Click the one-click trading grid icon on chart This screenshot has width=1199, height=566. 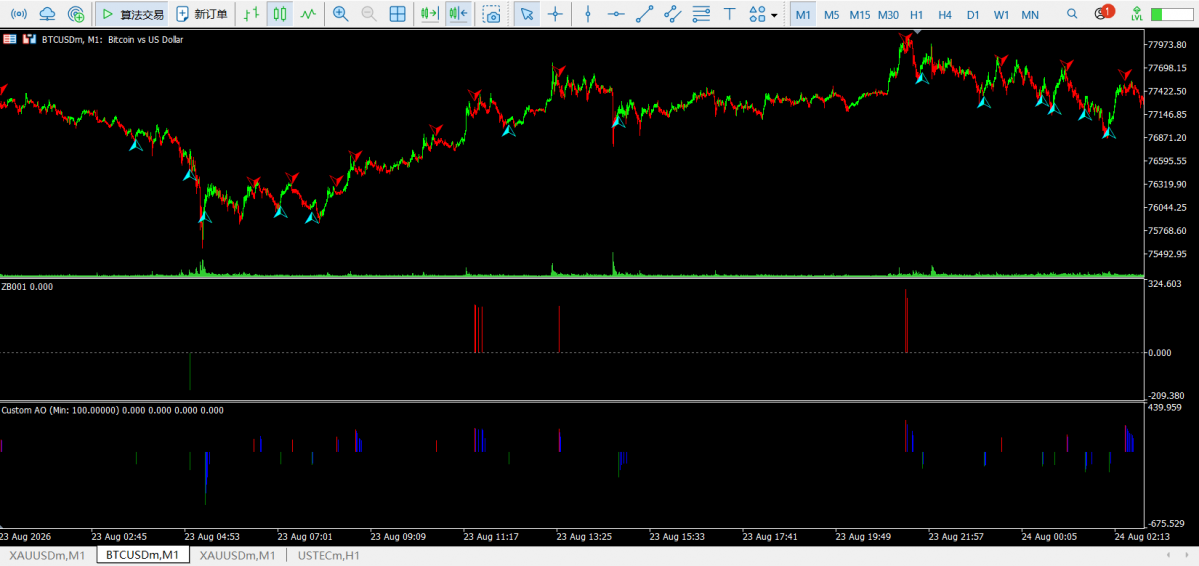(x=10, y=39)
